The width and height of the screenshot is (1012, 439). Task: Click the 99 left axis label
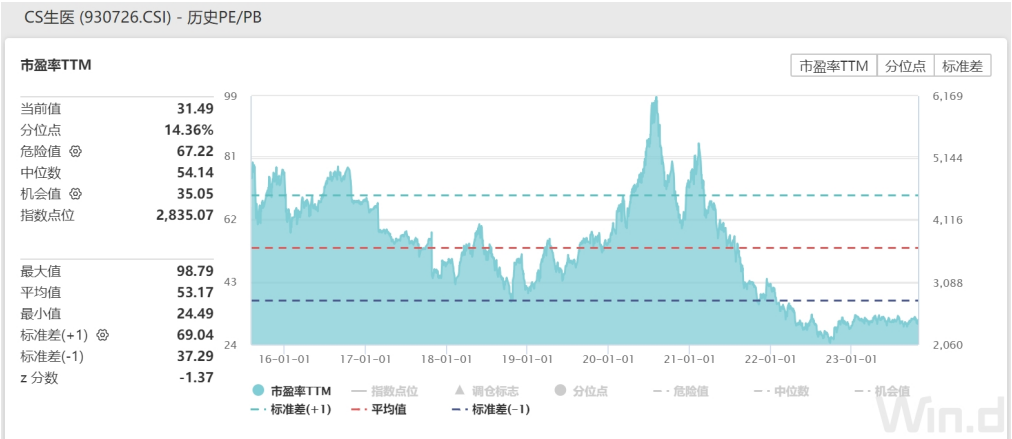pyautogui.click(x=230, y=96)
